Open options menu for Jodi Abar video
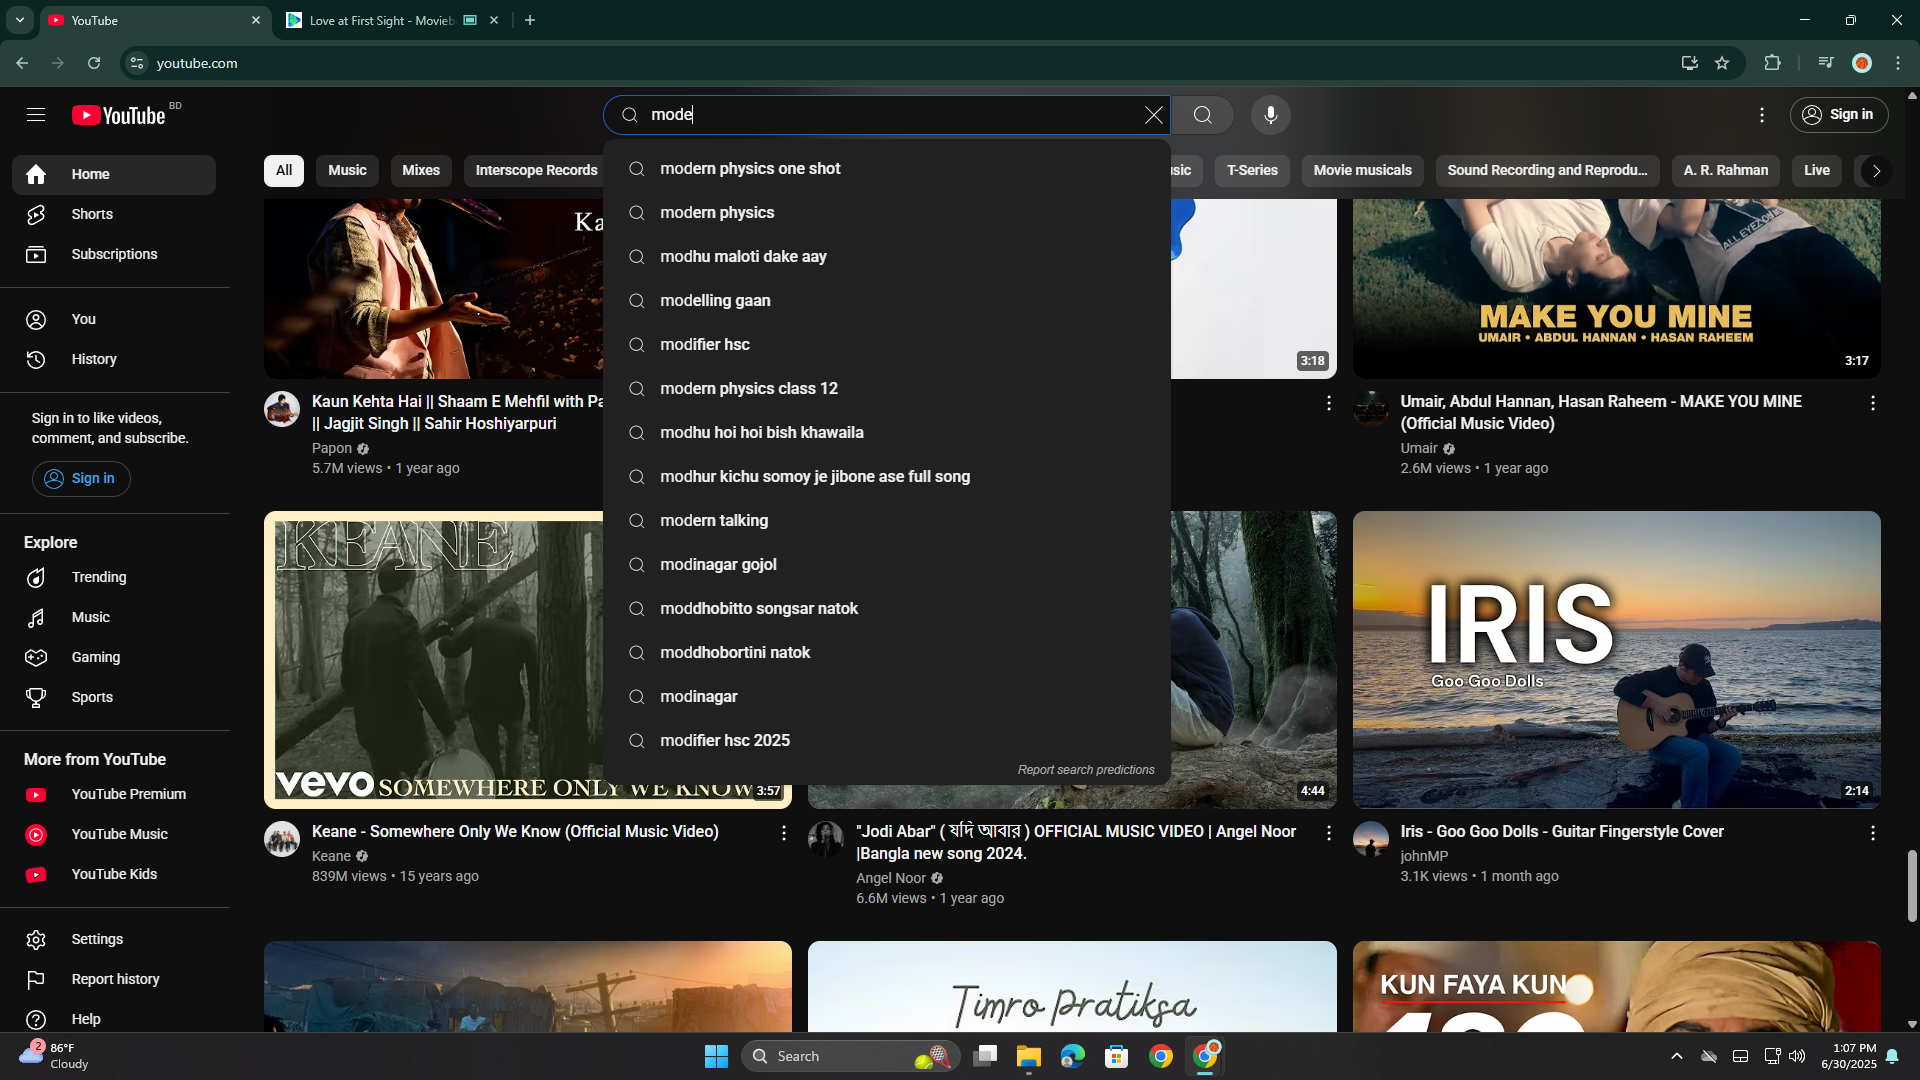The height and width of the screenshot is (1080, 1920). [x=1328, y=833]
